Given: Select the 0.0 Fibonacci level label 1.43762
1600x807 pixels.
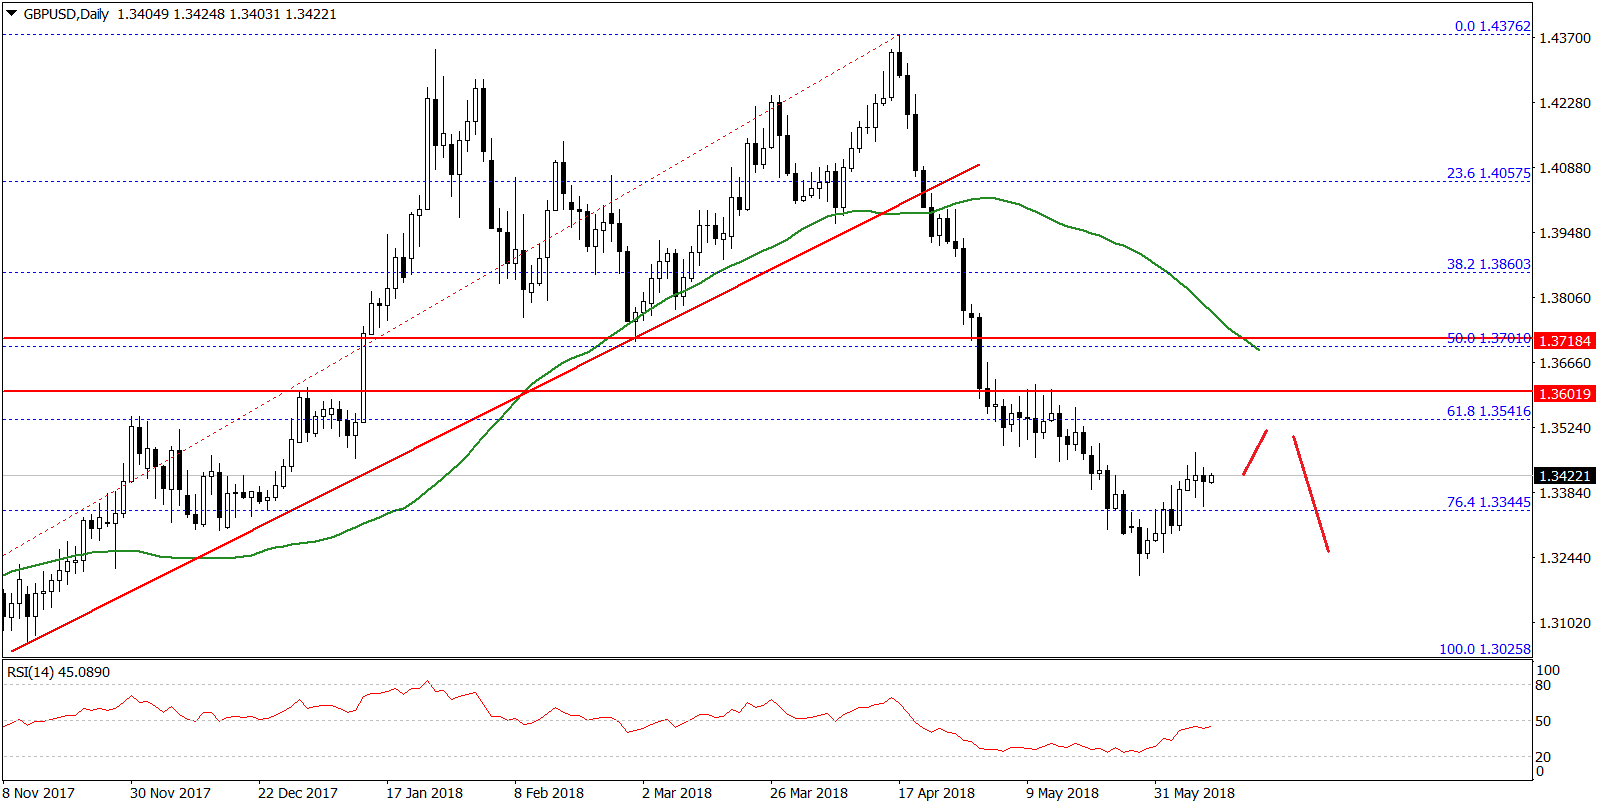Looking at the screenshot, I should pos(1492,26).
